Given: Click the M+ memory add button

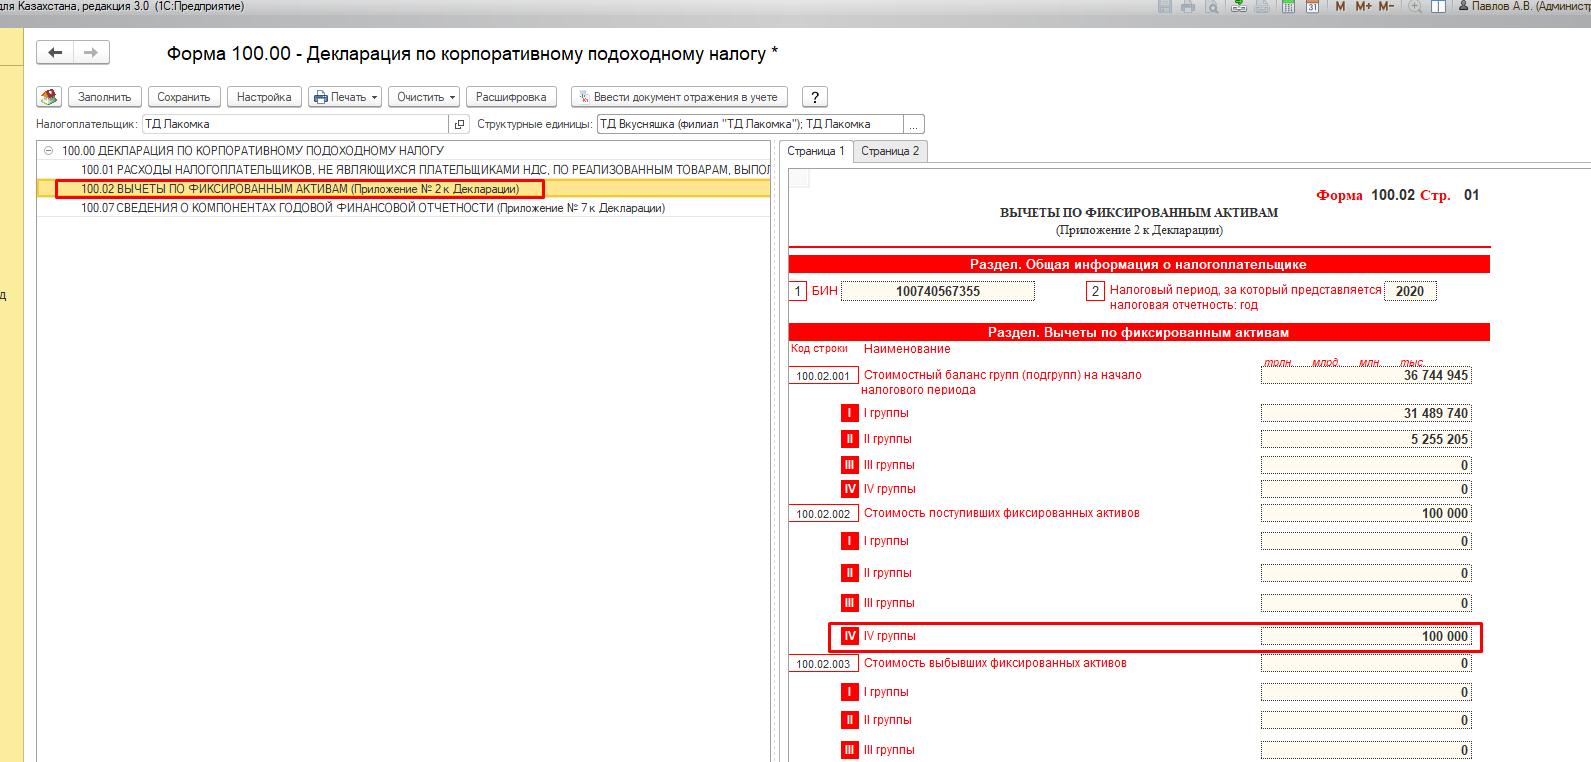Looking at the screenshot, I should point(1364,6).
